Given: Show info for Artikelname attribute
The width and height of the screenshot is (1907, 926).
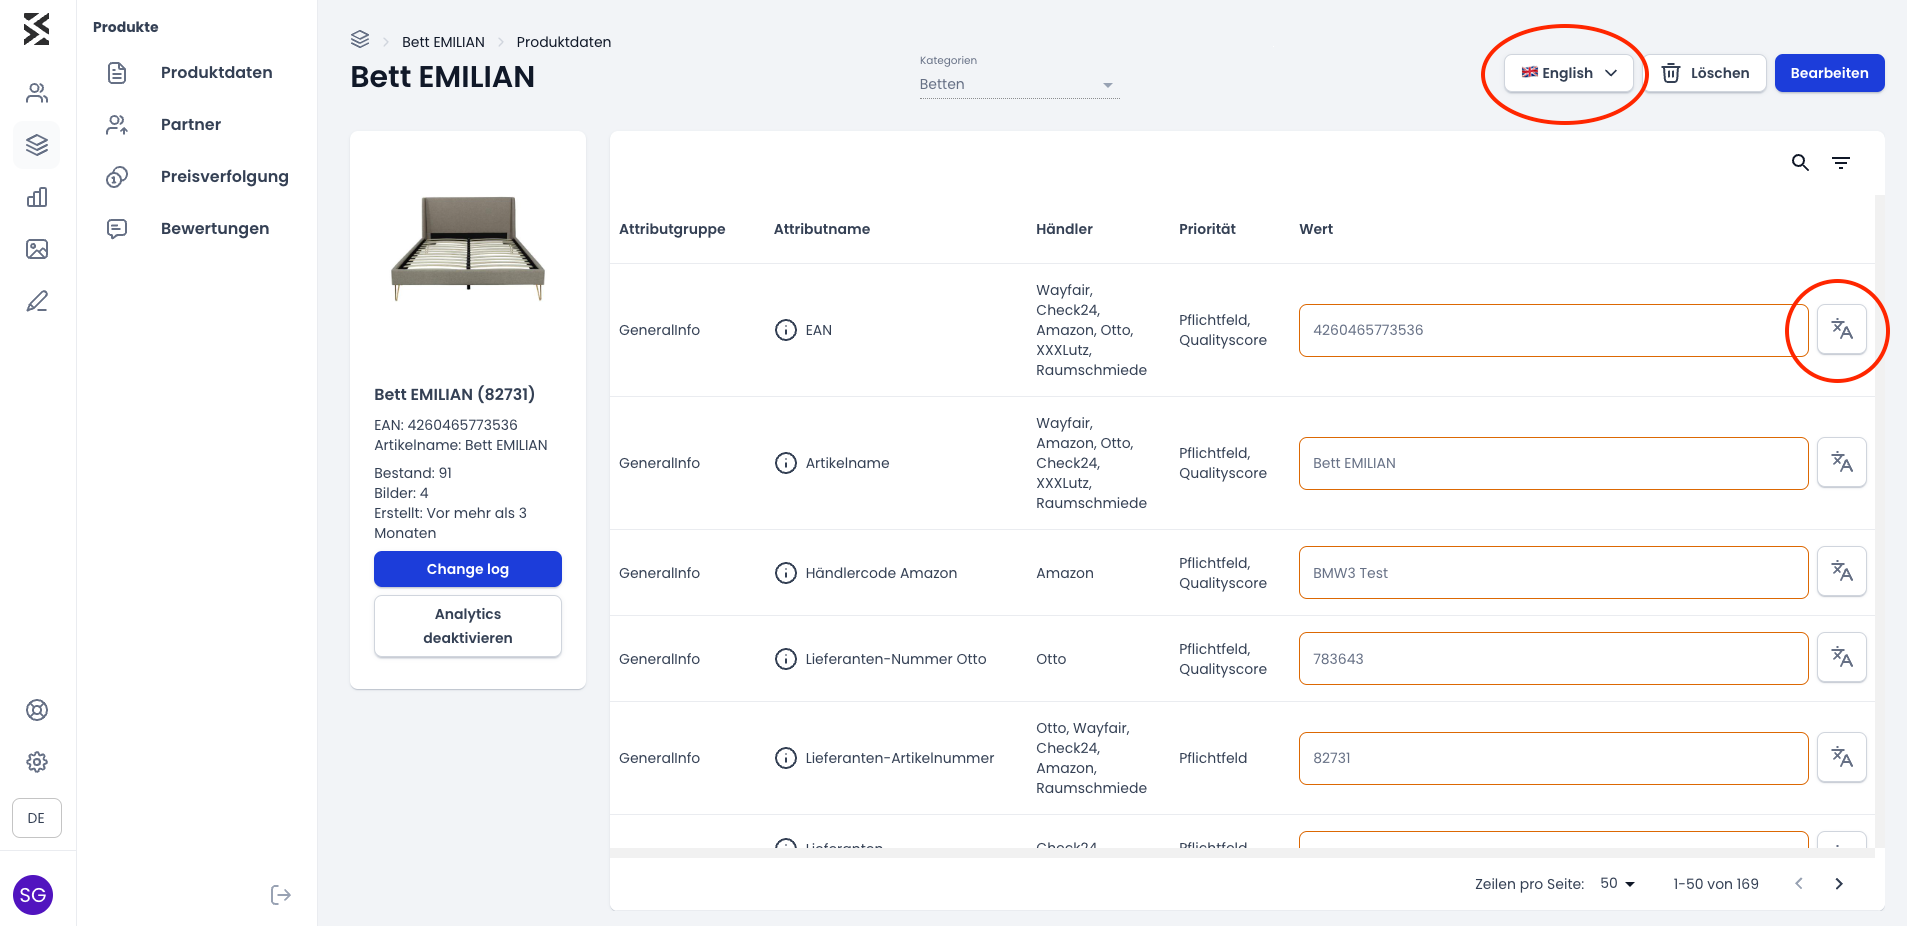Looking at the screenshot, I should coord(786,463).
